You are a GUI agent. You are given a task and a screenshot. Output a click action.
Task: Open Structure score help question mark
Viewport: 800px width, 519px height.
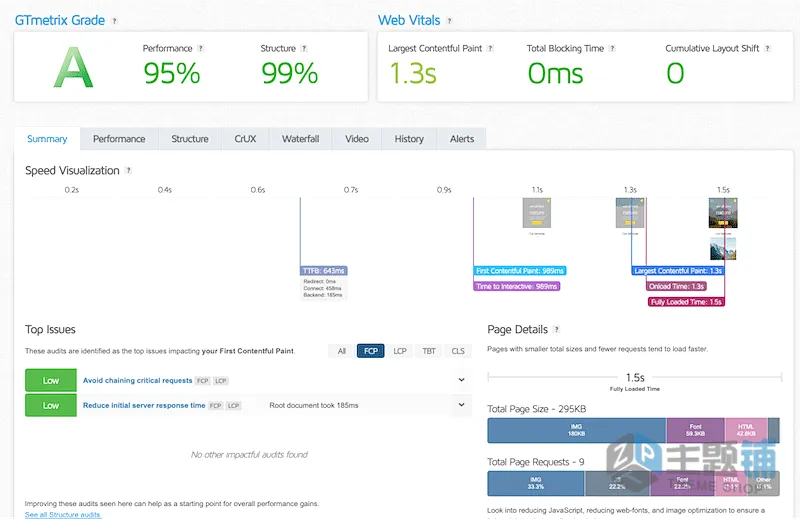click(304, 48)
